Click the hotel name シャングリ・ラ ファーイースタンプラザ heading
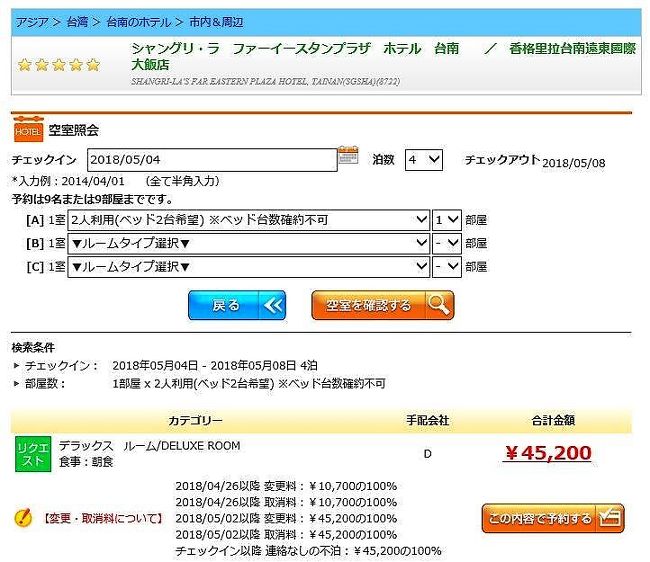The width and height of the screenshot is (650, 562). pos(383,56)
